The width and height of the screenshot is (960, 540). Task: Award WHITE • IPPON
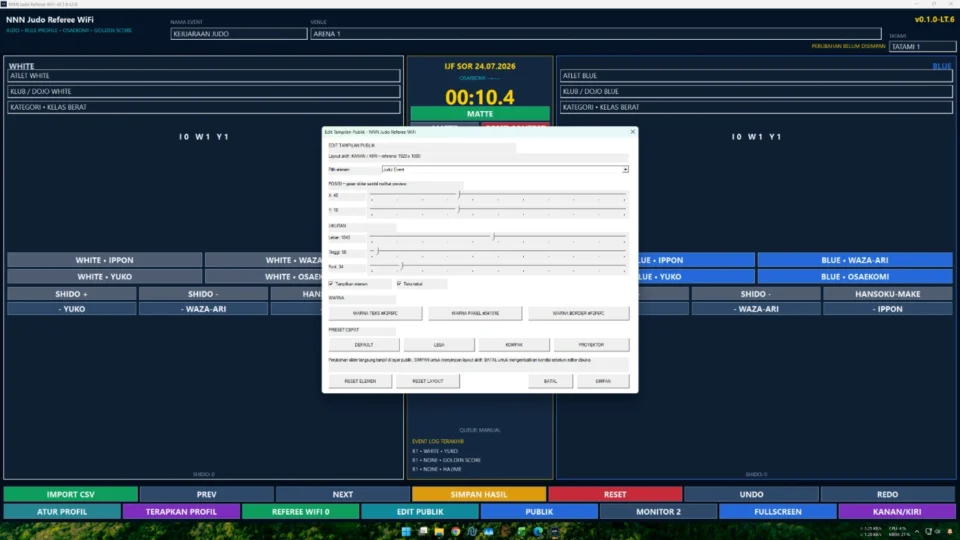click(105, 260)
